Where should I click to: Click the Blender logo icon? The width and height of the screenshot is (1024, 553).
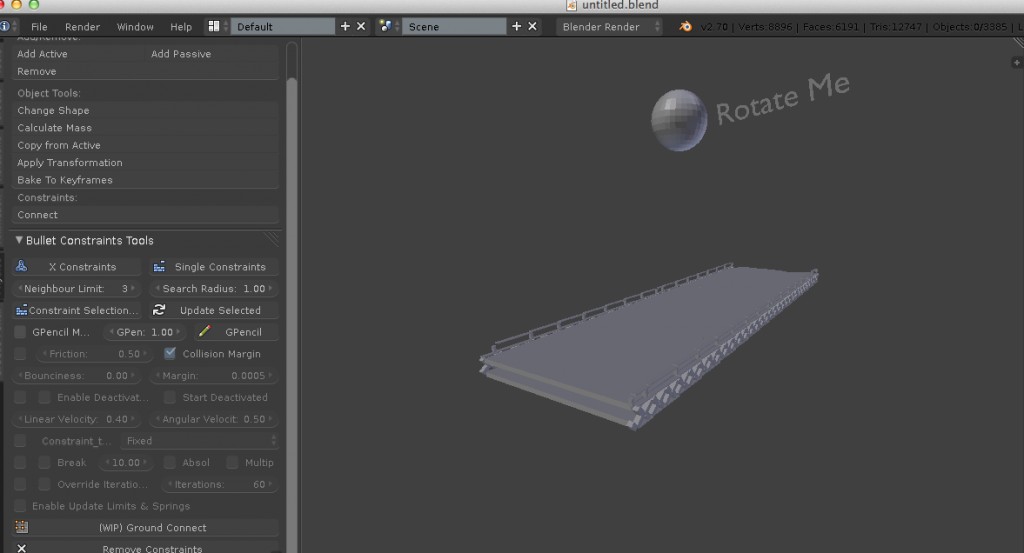point(686,26)
